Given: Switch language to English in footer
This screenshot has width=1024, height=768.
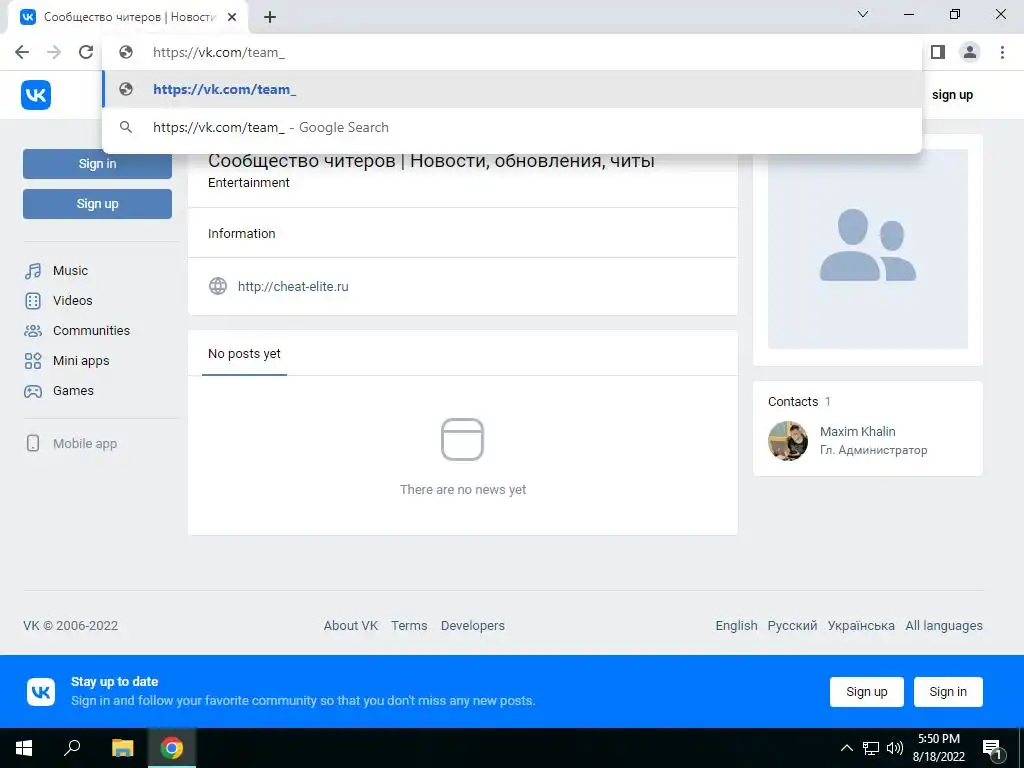Looking at the screenshot, I should point(737,626).
